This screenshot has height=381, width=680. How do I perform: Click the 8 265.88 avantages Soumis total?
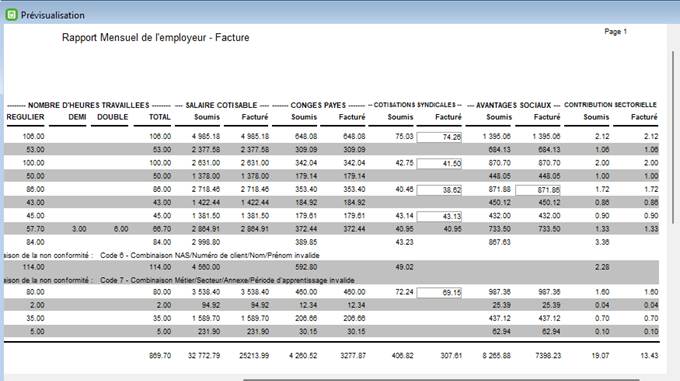[497, 355]
